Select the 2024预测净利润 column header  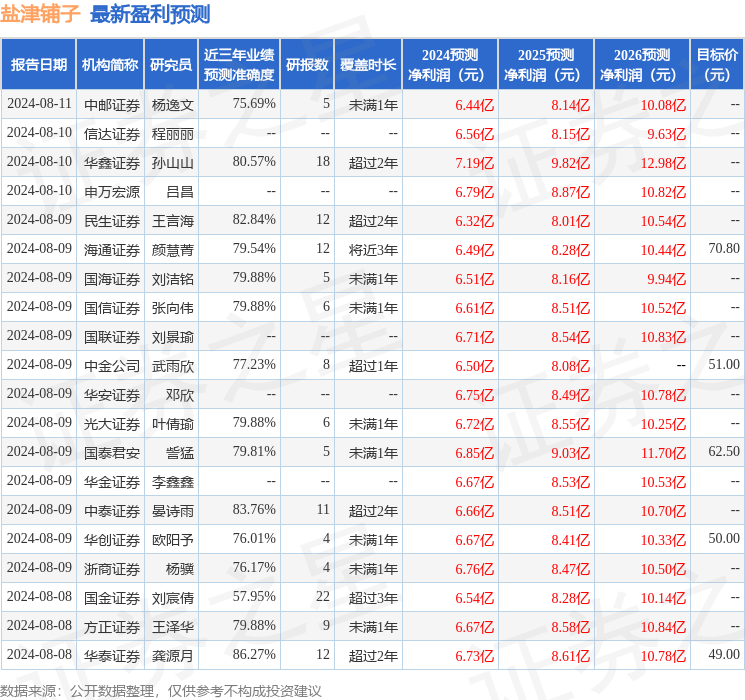[x=450, y=65]
